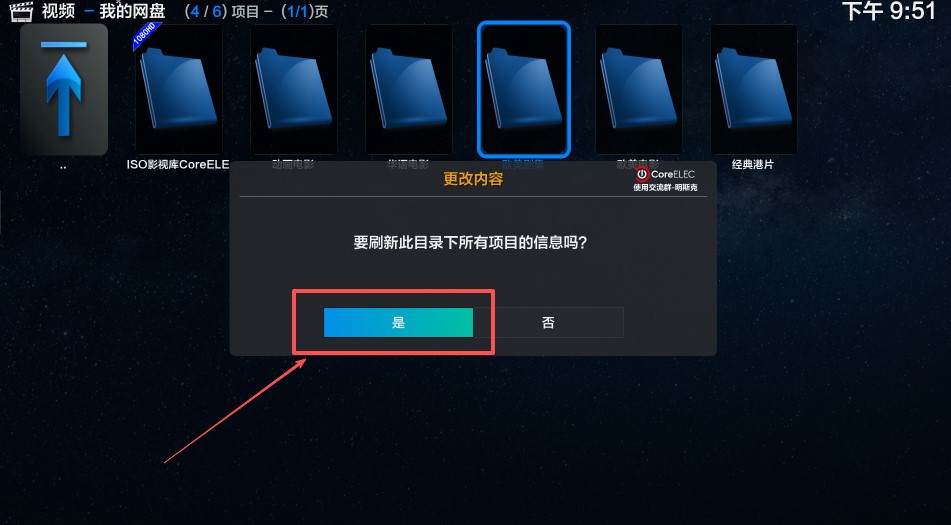Click the 我的网盘 breadcrumb text
951x525 pixels.
[132, 11]
